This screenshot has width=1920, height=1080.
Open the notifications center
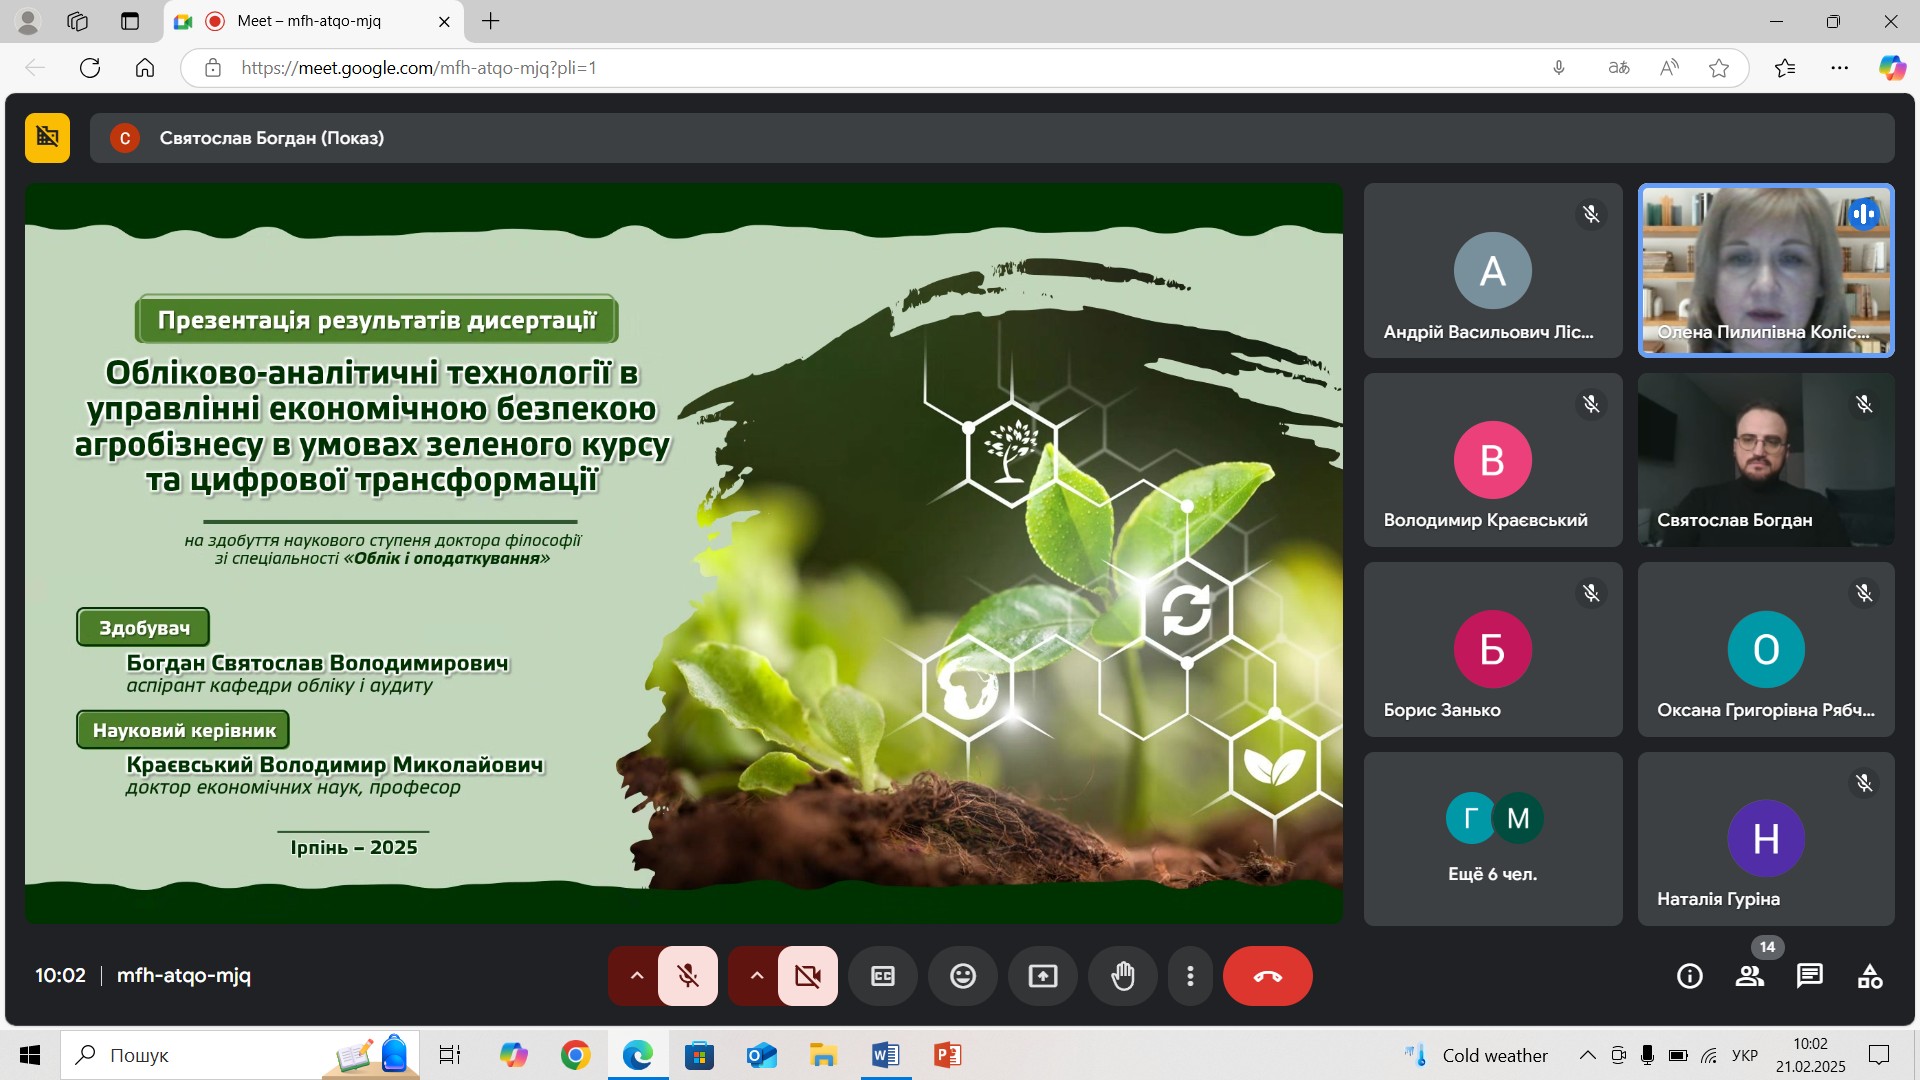click(x=1879, y=1055)
